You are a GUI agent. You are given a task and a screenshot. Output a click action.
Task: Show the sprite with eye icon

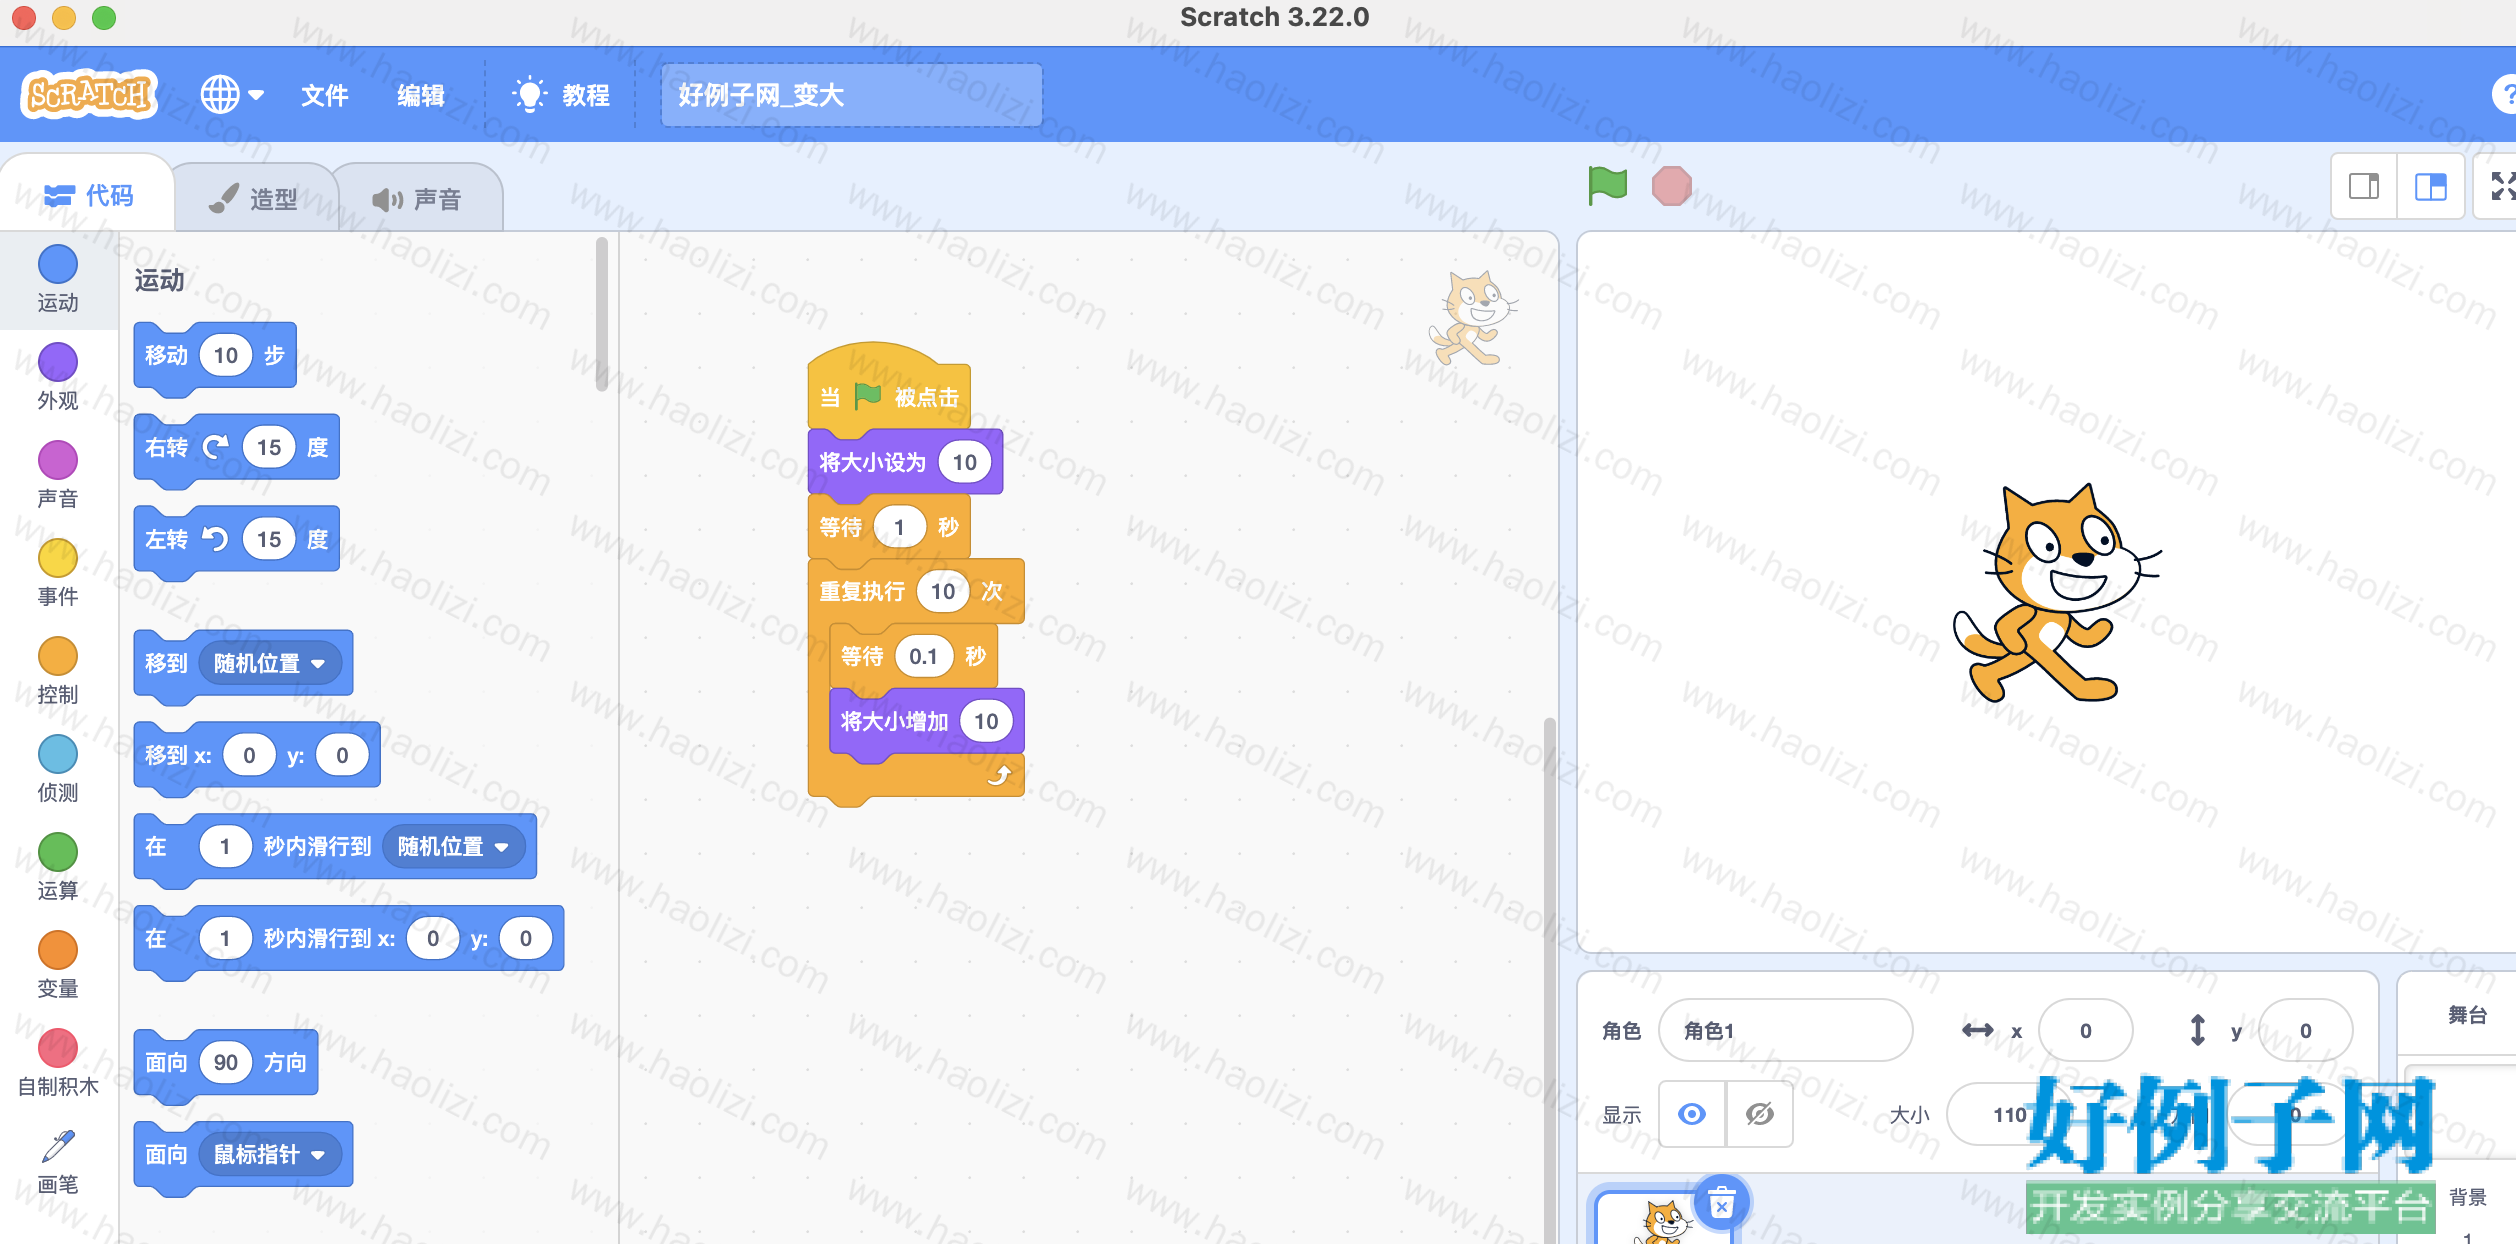(x=1692, y=1114)
